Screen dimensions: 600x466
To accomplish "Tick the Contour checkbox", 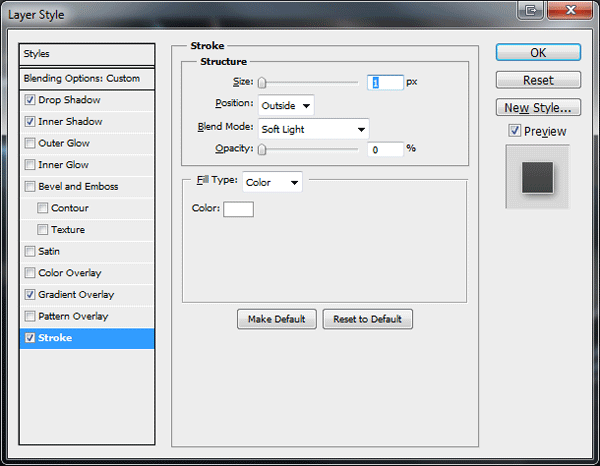I will click(x=42, y=208).
